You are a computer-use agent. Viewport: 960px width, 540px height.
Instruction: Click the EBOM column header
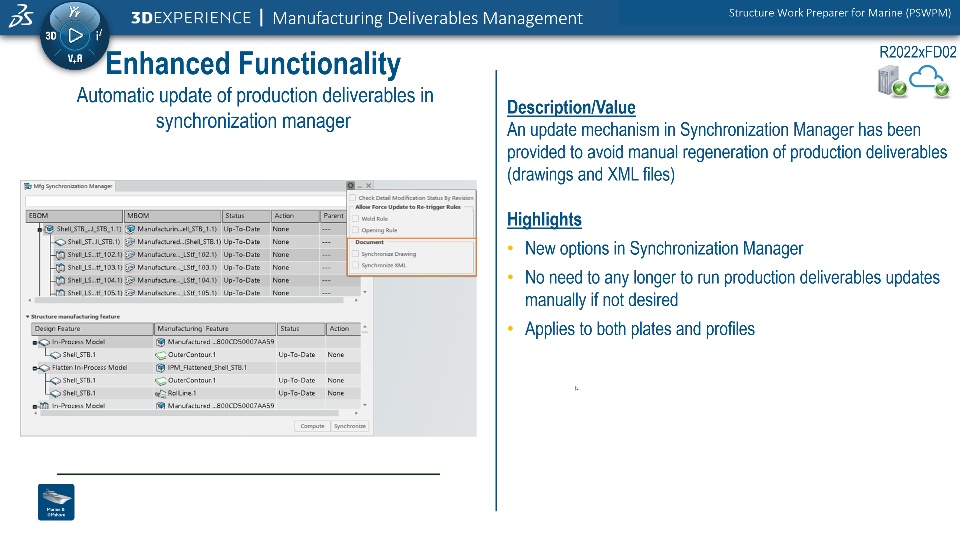click(x=75, y=216)
